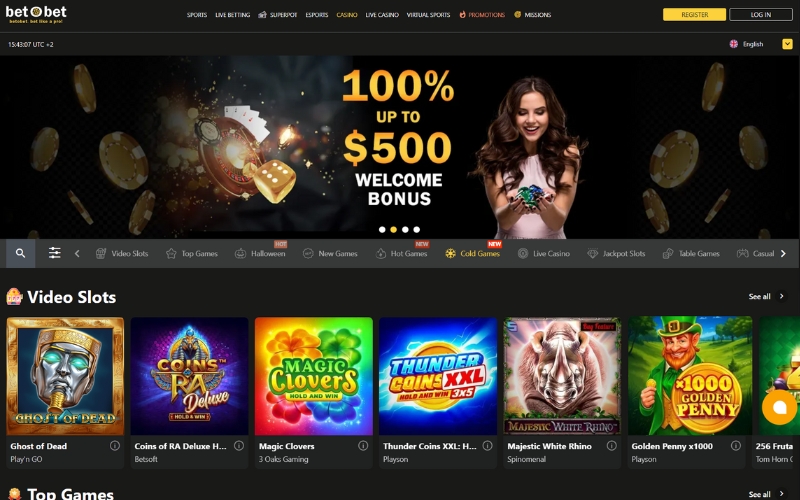Click info icon on Majestic White Rhino
This screenshot has width=800, height=500.
coord(611,445)
